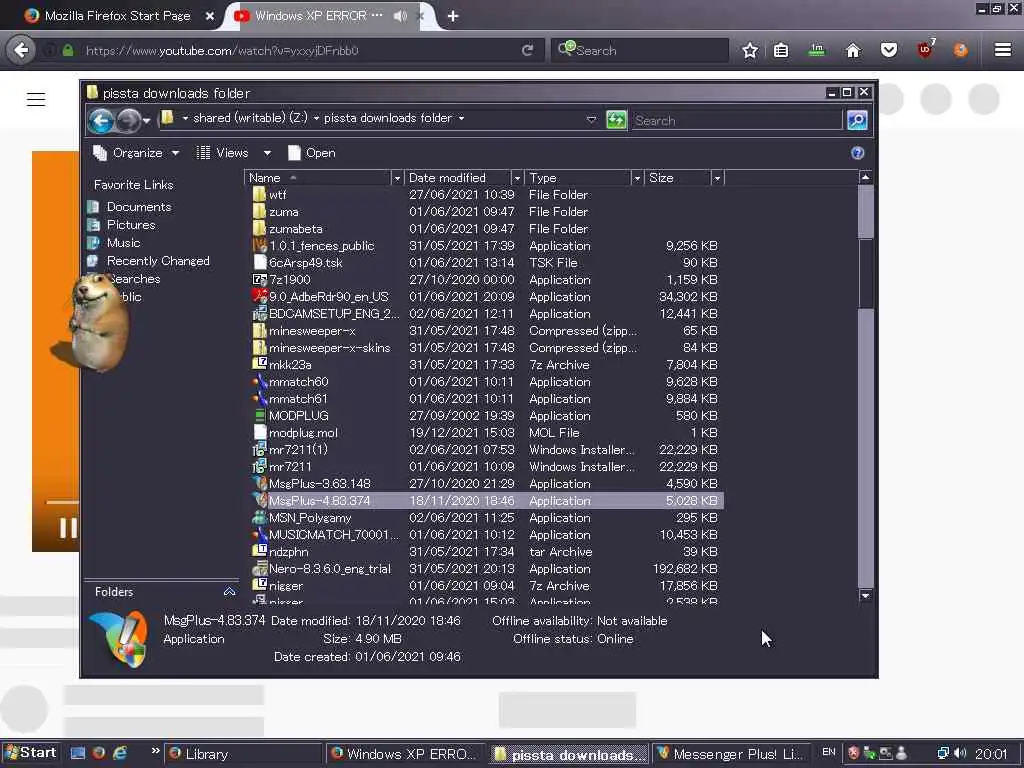
Task: Expand recent pages arrow beside Forward button
Action: click(146, 121)
